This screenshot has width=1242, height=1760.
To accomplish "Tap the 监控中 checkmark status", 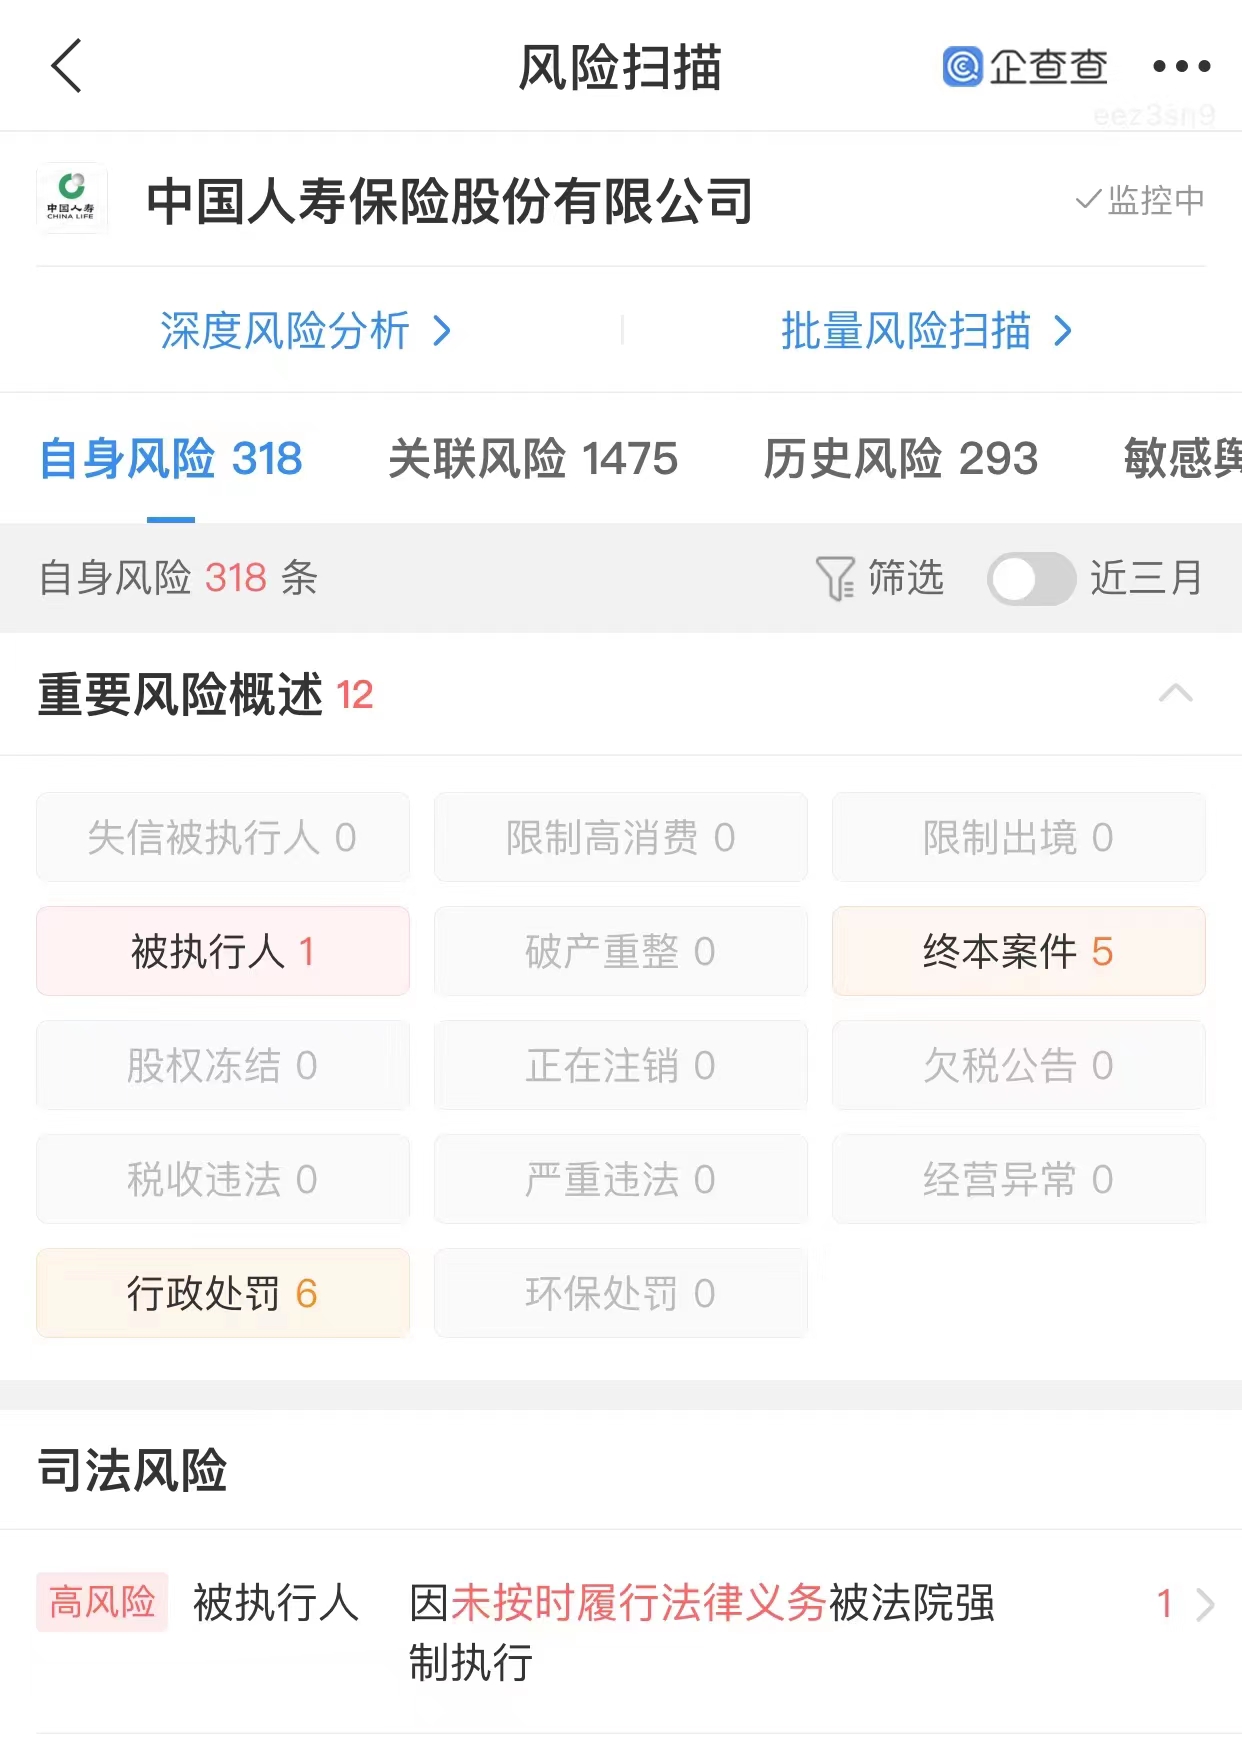I will pyautogui.click(x=1139, y=200).
